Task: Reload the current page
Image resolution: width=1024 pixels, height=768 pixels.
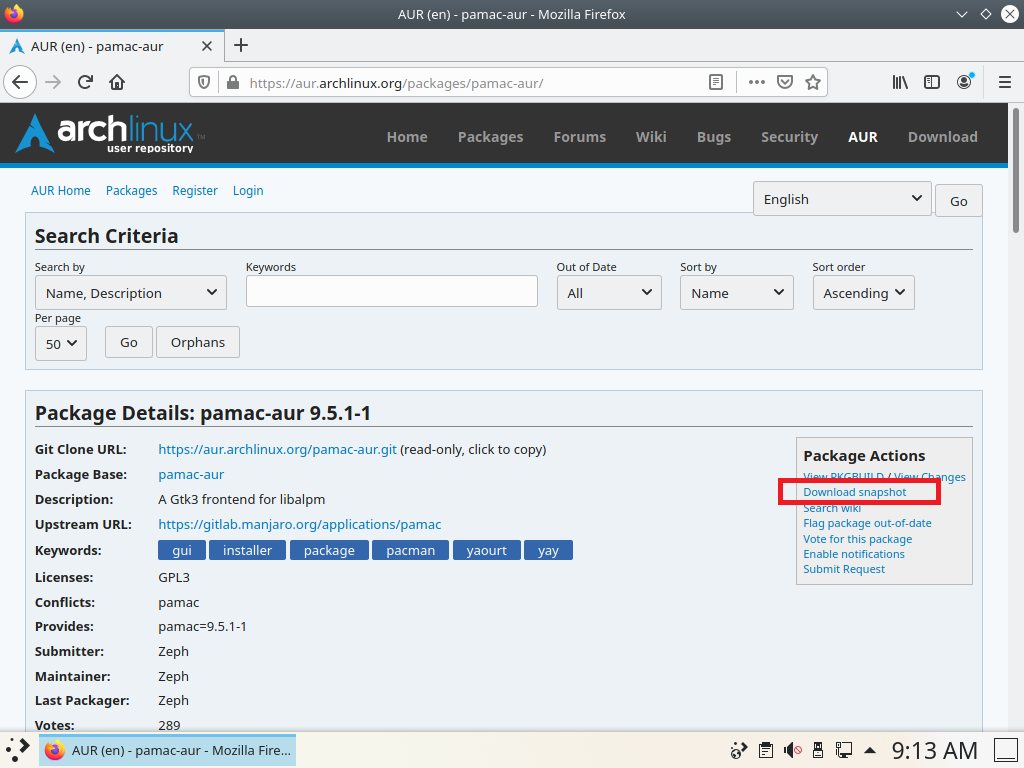Action: (85, 82)
